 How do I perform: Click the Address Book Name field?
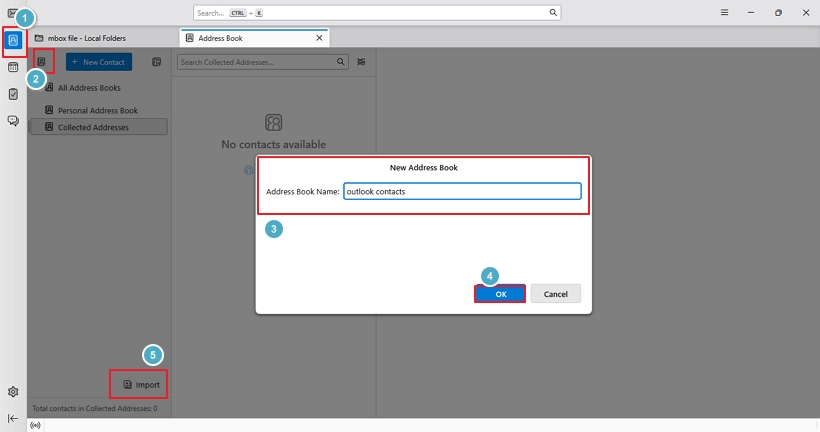[x=462, y=191]
